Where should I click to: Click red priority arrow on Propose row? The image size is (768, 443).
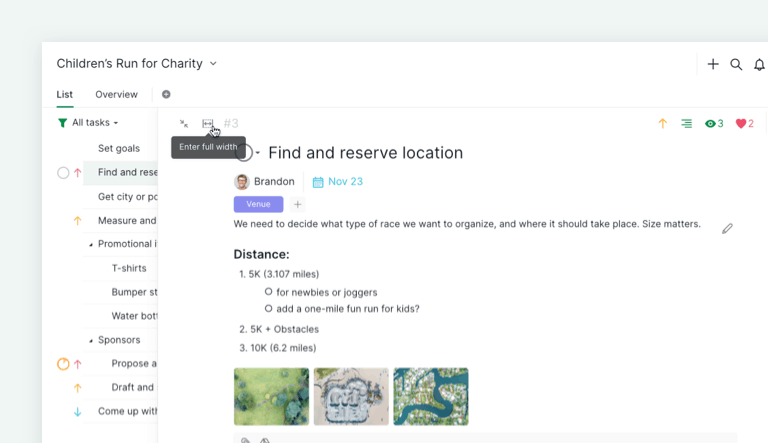point(77,364)
